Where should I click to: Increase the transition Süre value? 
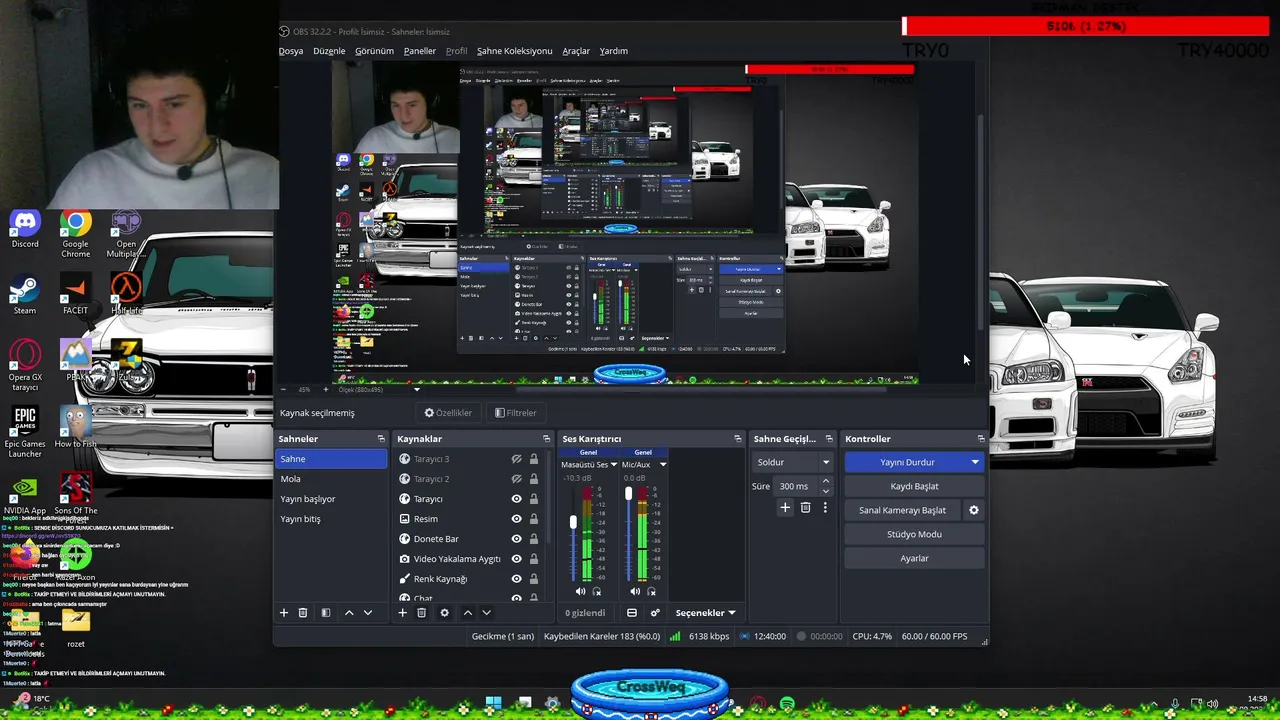point(826,482)
